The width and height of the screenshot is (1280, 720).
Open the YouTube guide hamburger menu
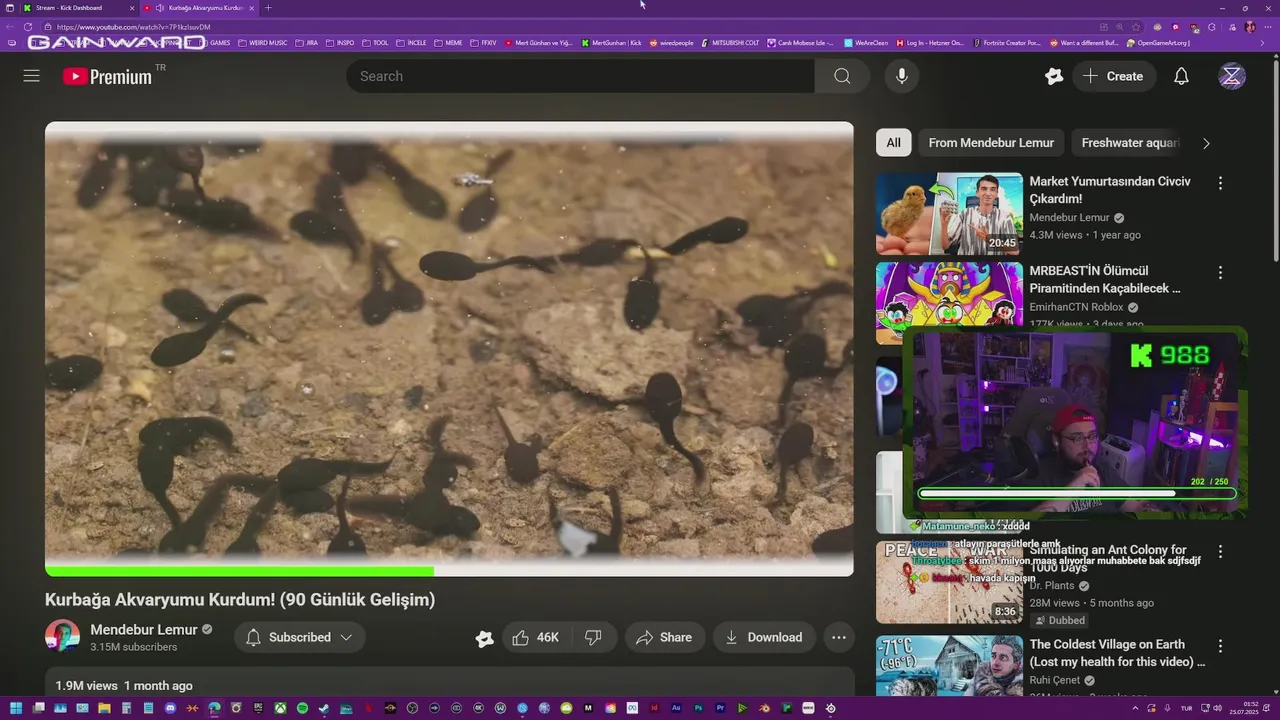(32, 76)
